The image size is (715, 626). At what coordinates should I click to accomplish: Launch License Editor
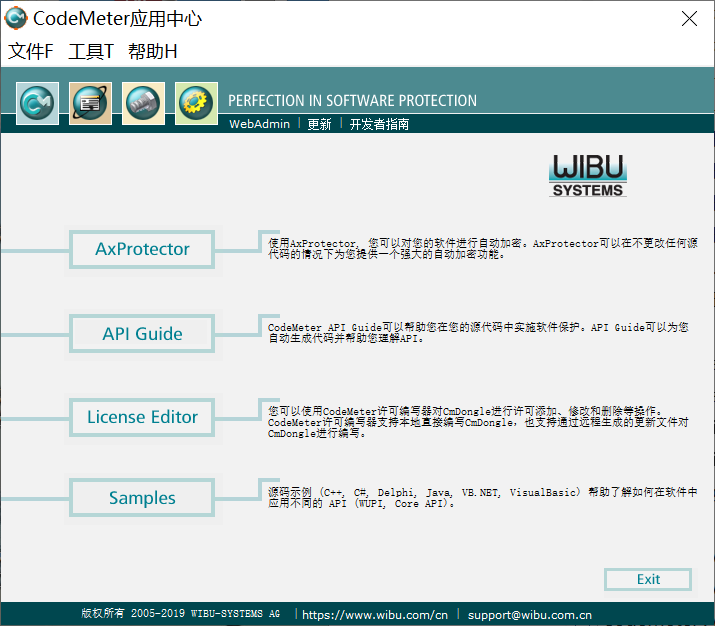coord(142,417)
